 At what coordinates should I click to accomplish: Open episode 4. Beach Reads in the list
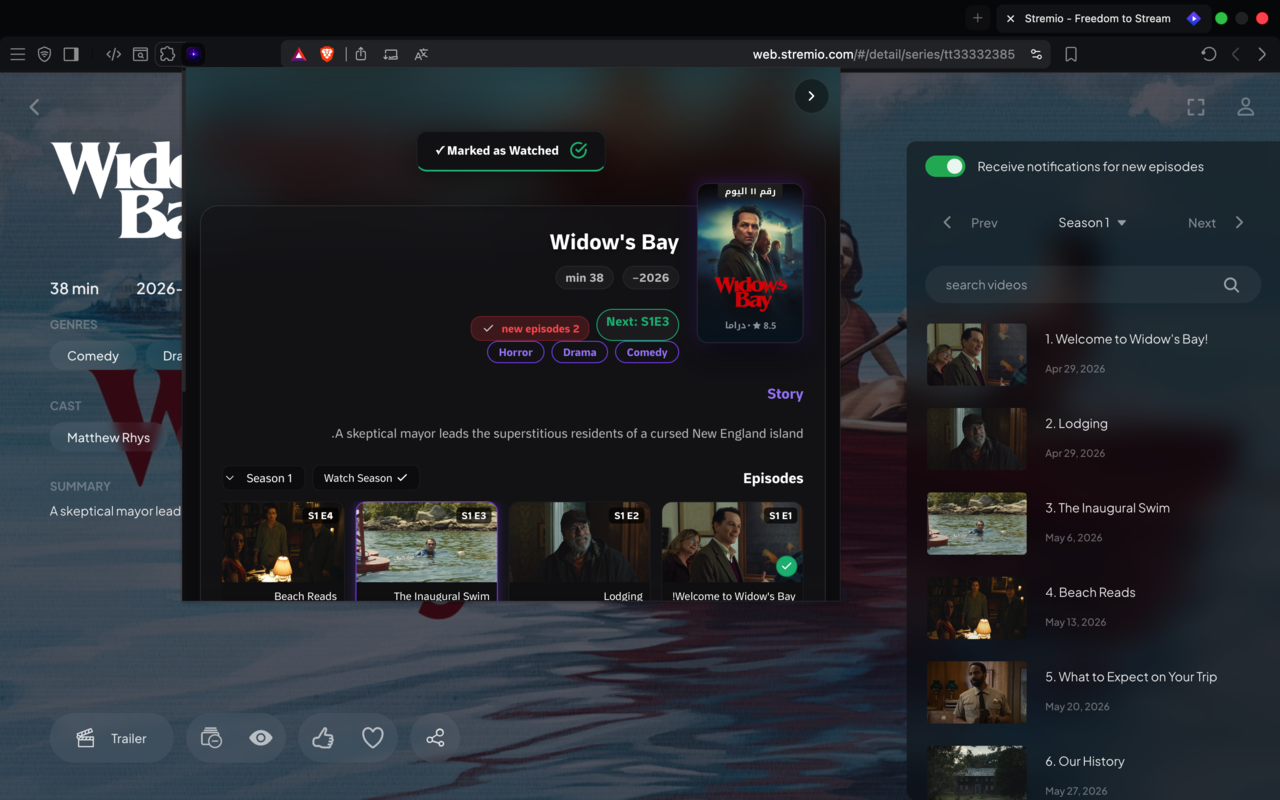tap(1093, 607)
